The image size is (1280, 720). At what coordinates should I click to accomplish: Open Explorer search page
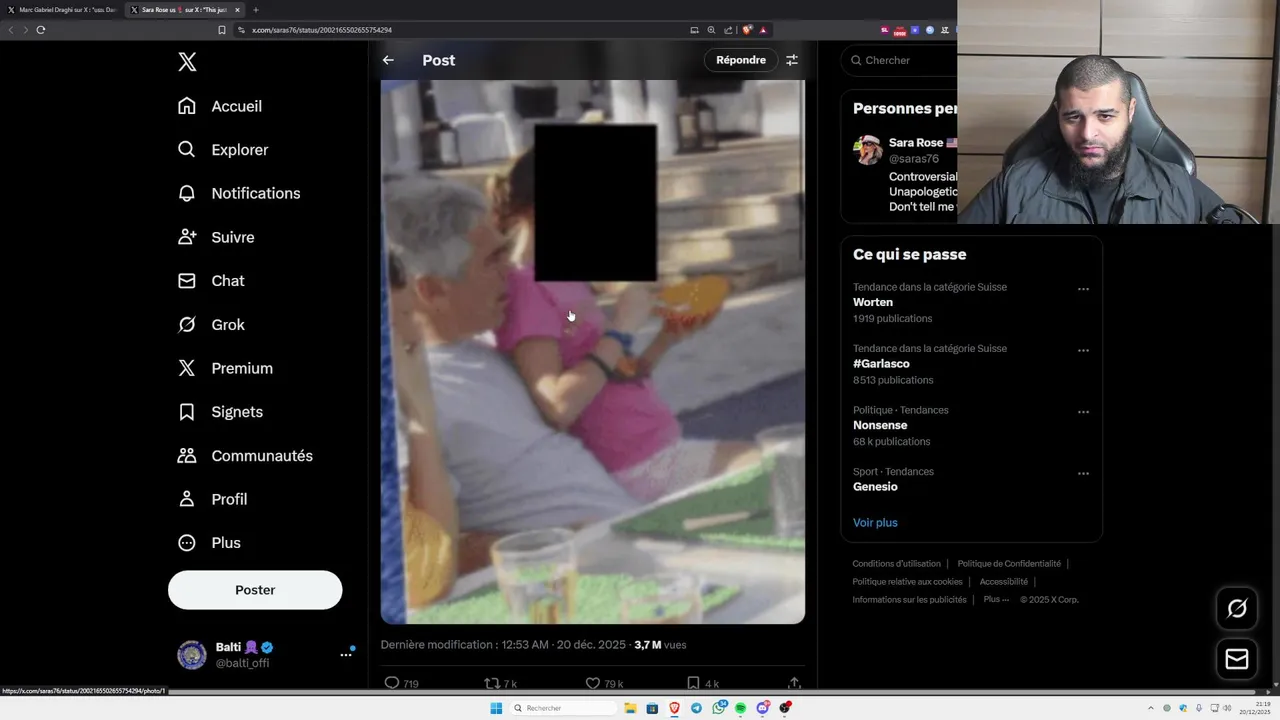click(223, 150)
